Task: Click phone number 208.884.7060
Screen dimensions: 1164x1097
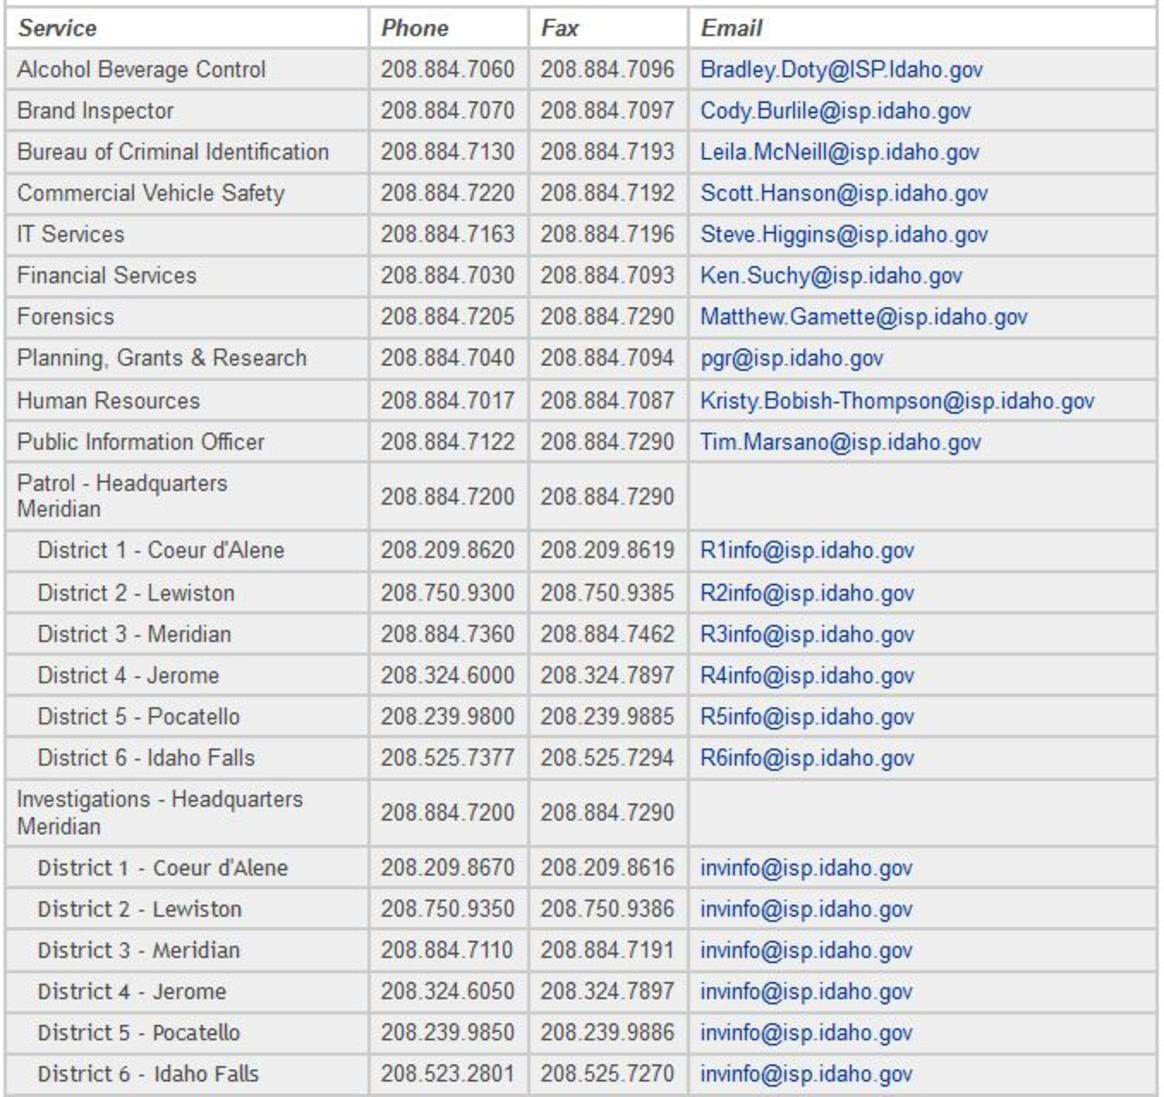Action: coord(448,70)
